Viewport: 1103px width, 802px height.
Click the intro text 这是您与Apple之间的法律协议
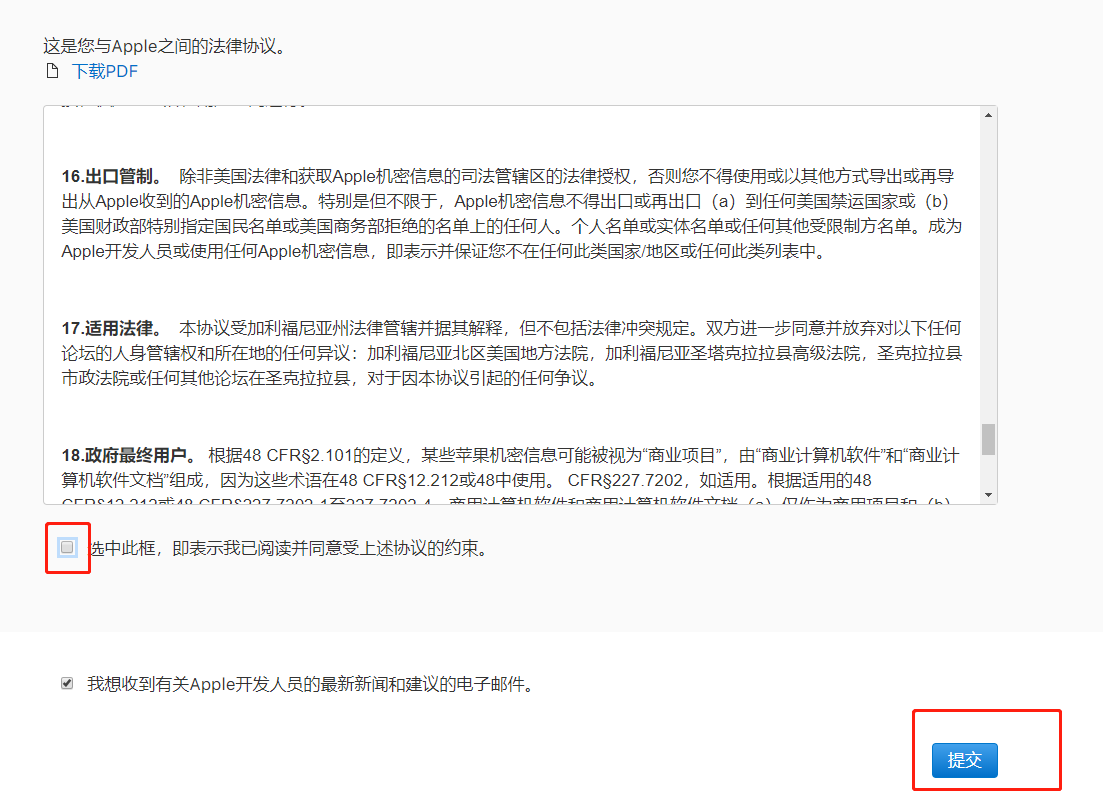click(x=164, y=46)
